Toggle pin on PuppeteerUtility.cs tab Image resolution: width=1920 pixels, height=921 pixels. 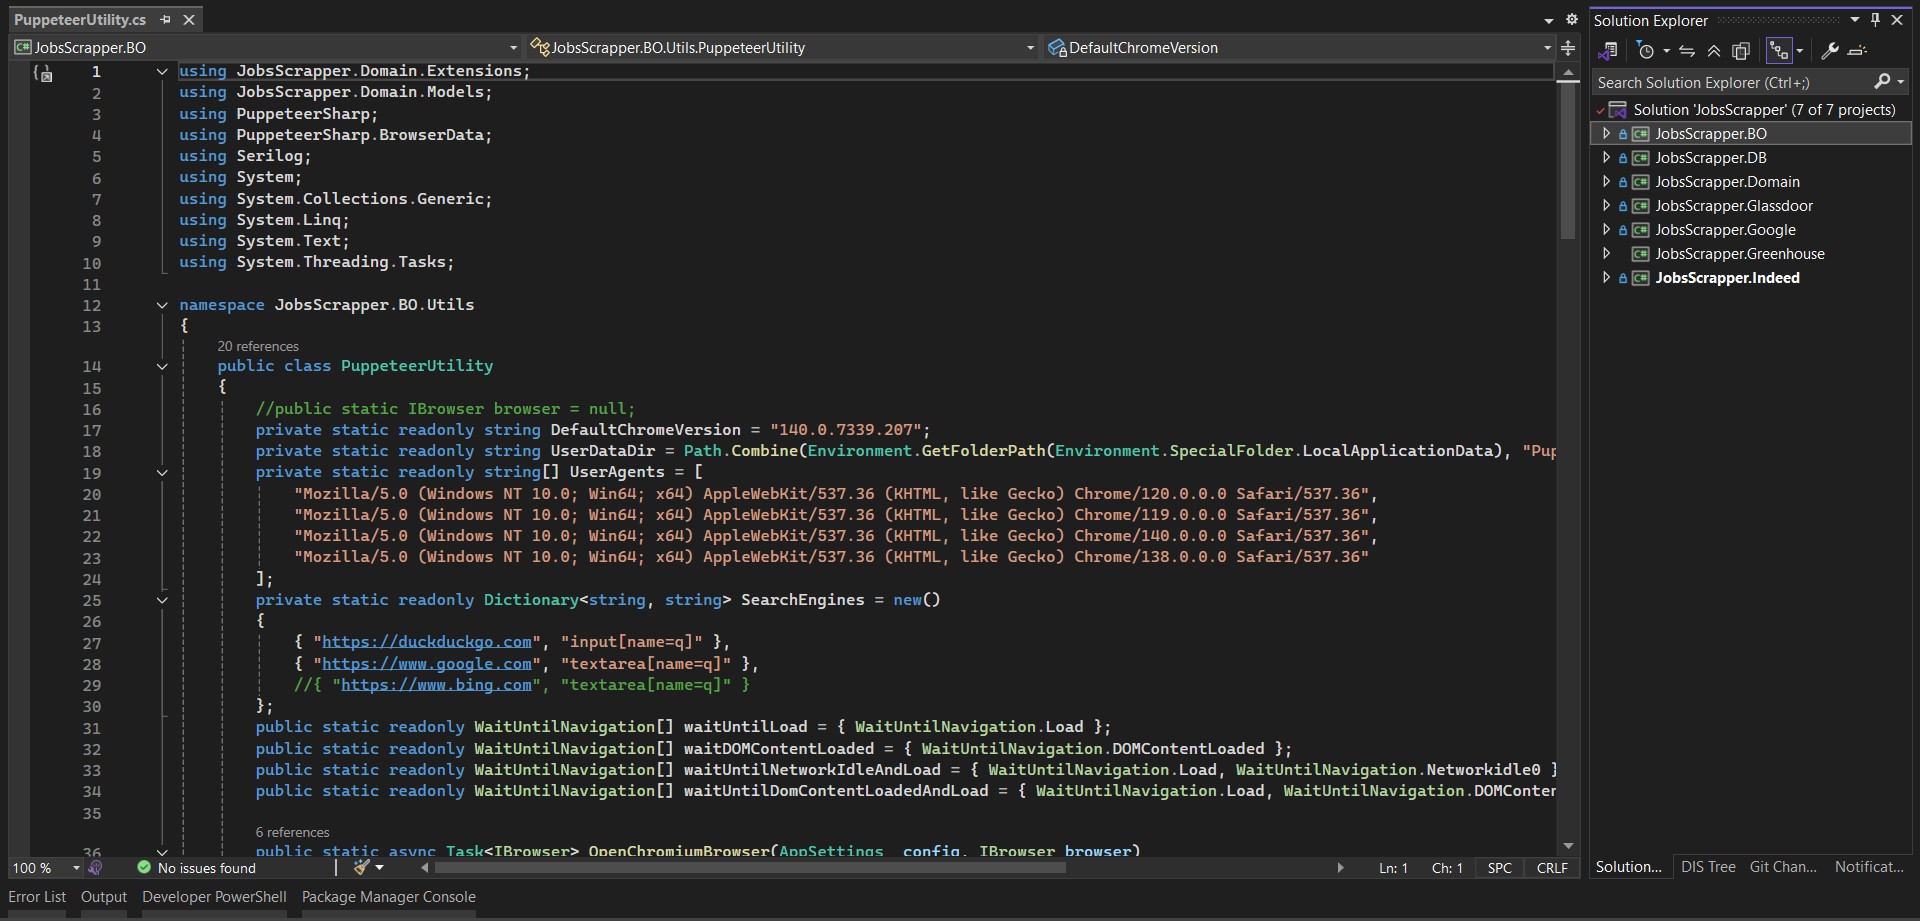click(166, 20)
